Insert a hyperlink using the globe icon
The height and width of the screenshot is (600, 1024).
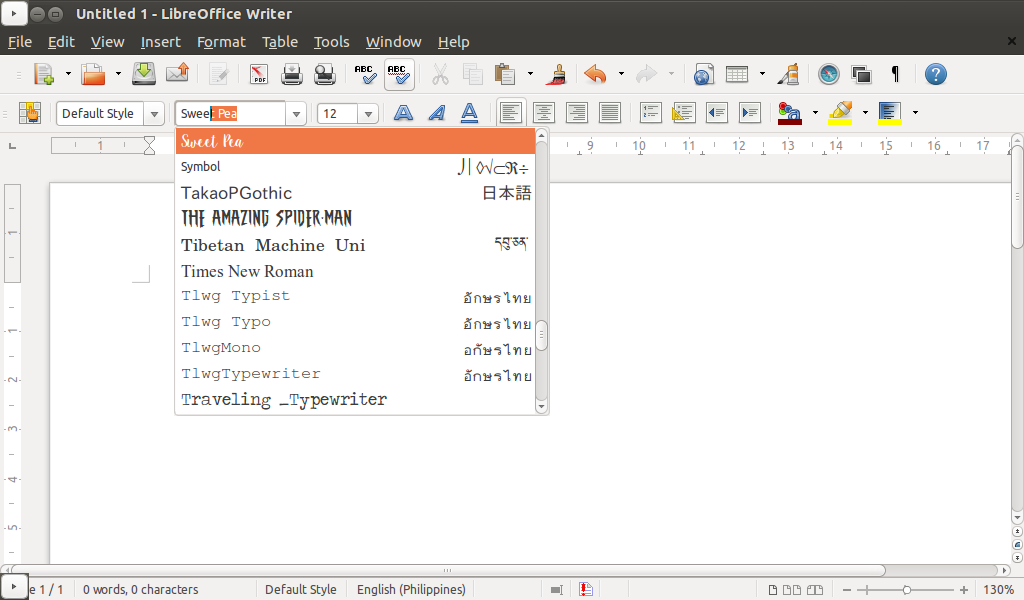[x=703, y=74]
